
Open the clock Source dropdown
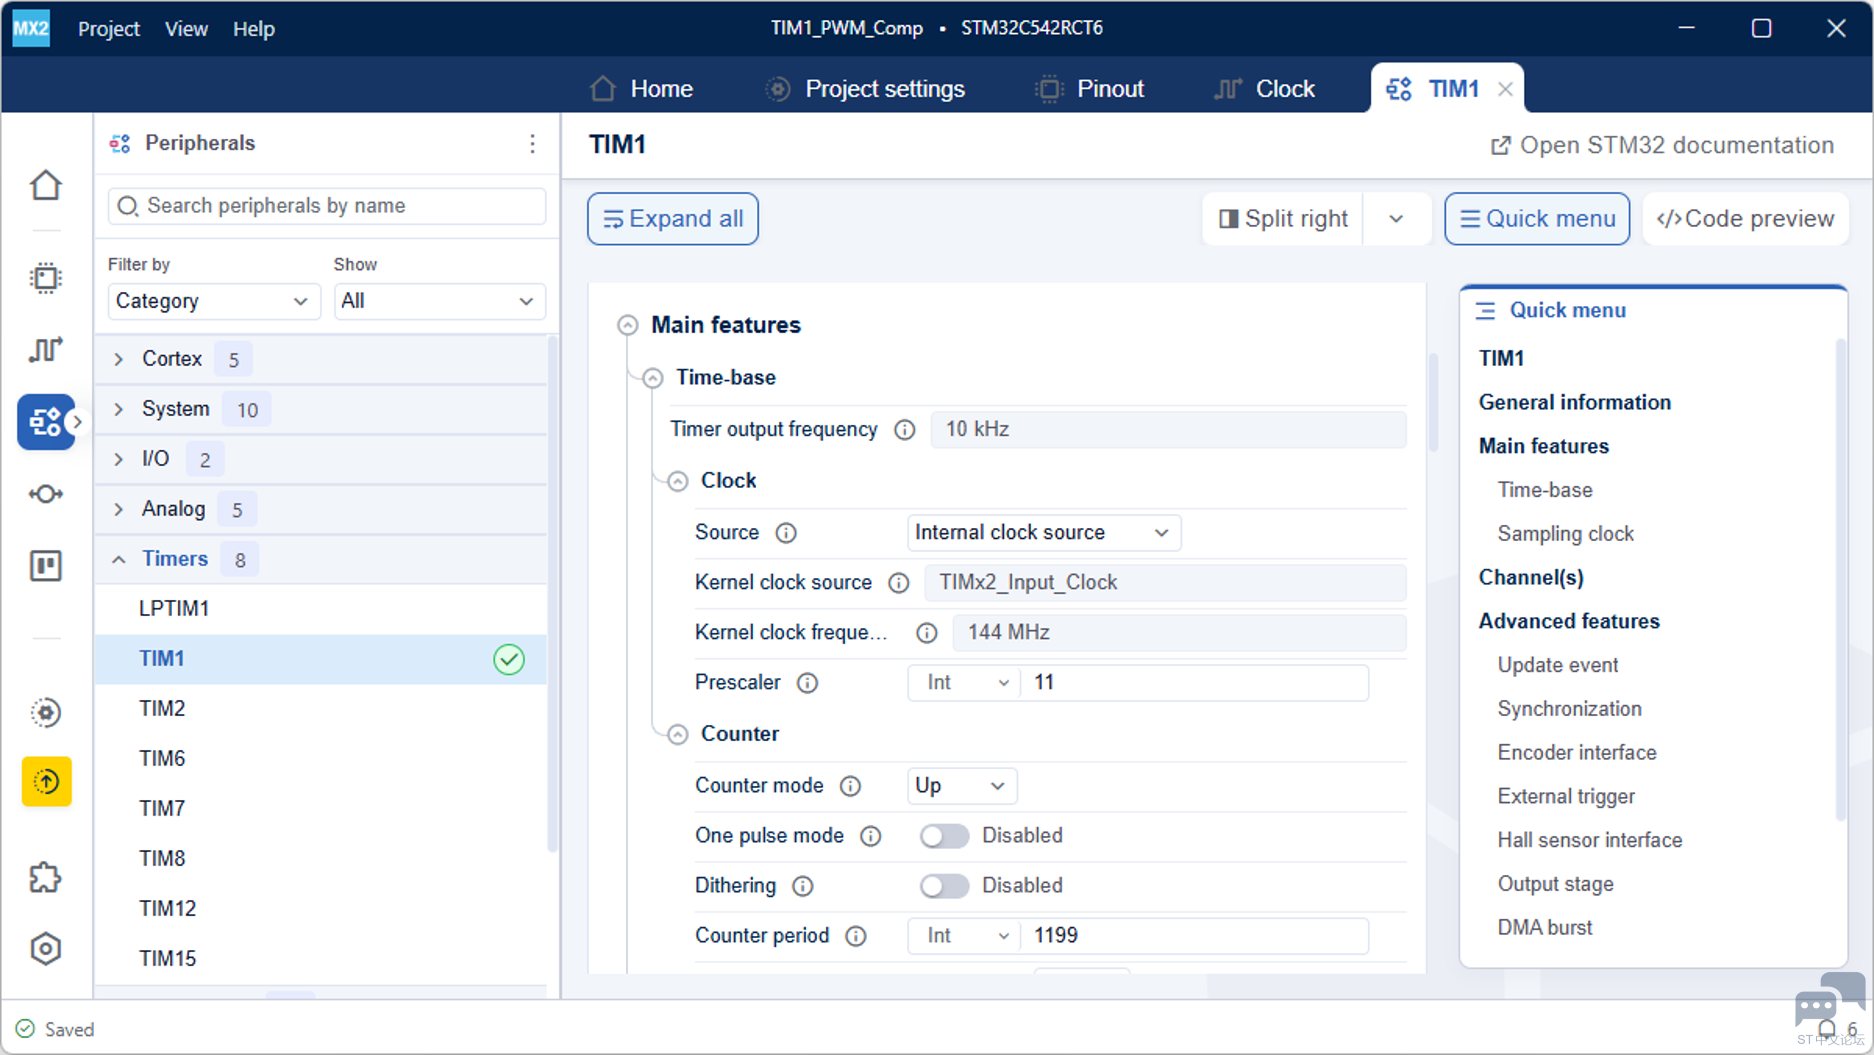(1044, 533)
